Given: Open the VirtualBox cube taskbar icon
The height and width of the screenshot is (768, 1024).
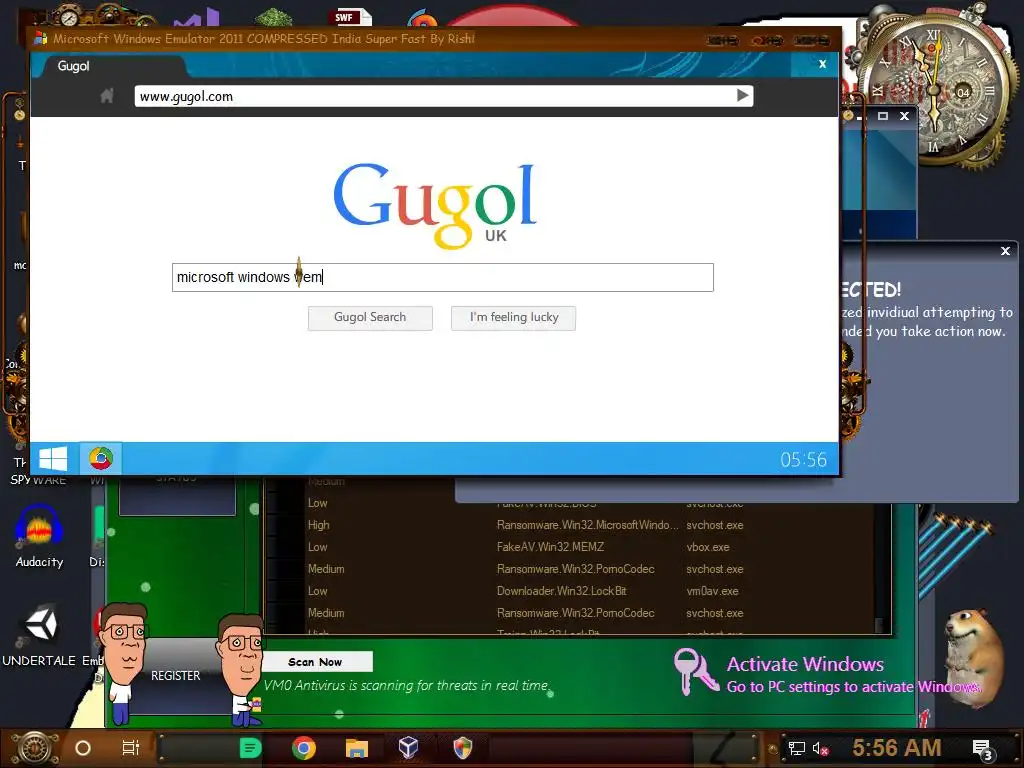Looking at the screenshot, I should click(x=409, y=748).
